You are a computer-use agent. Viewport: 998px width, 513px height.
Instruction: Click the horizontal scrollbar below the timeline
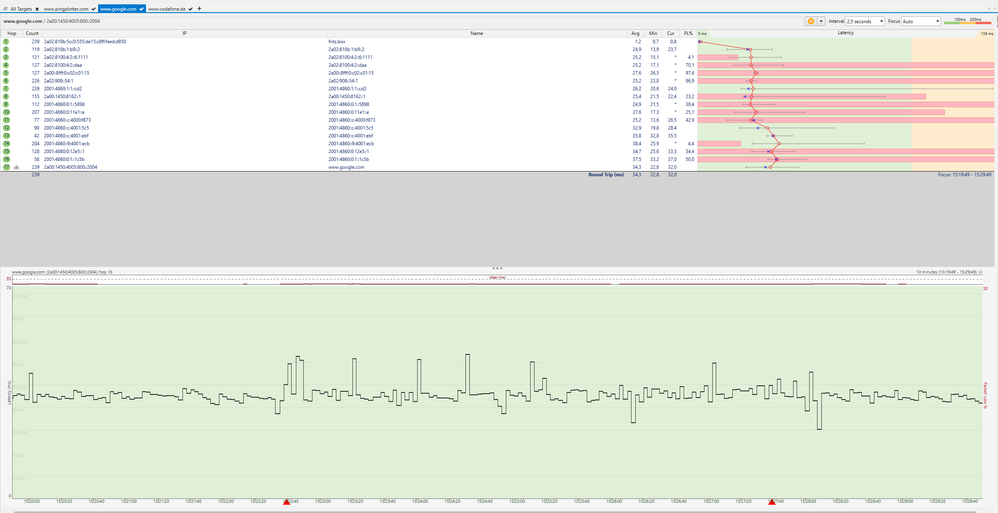coord(499,510)
